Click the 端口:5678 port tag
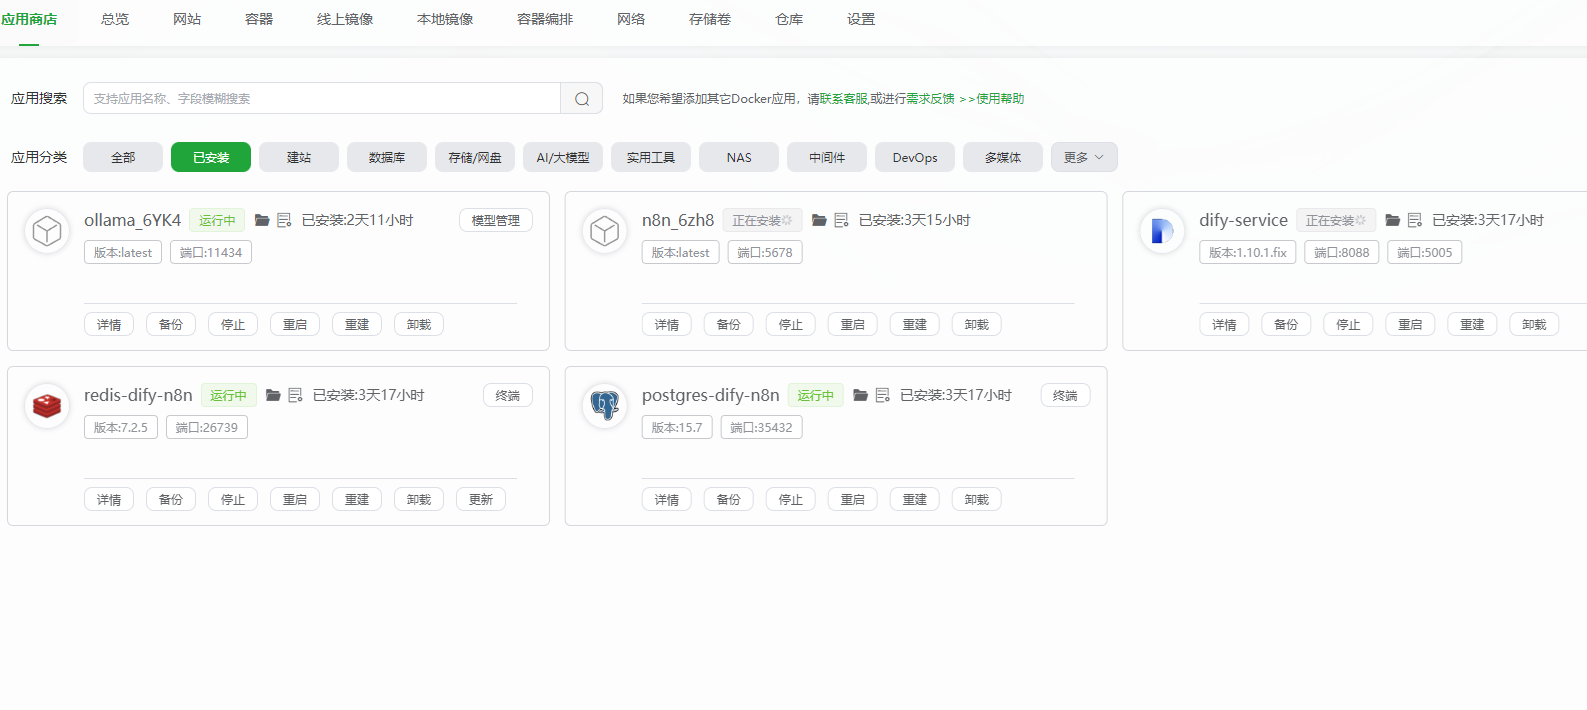This screenshot has width=1587, height=710. 765,252
